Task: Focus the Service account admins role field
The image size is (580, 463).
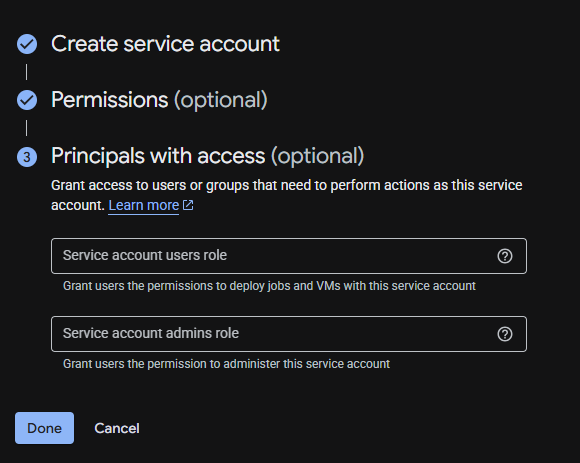Action: click(x=289, y=334)
